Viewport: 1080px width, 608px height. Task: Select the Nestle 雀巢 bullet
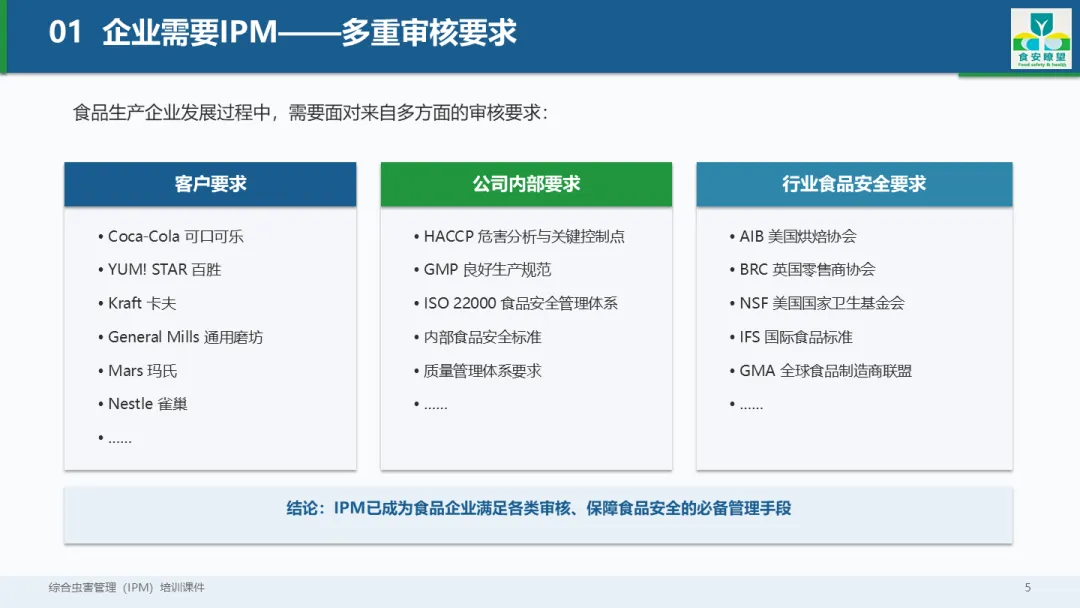tap(143, 403)
